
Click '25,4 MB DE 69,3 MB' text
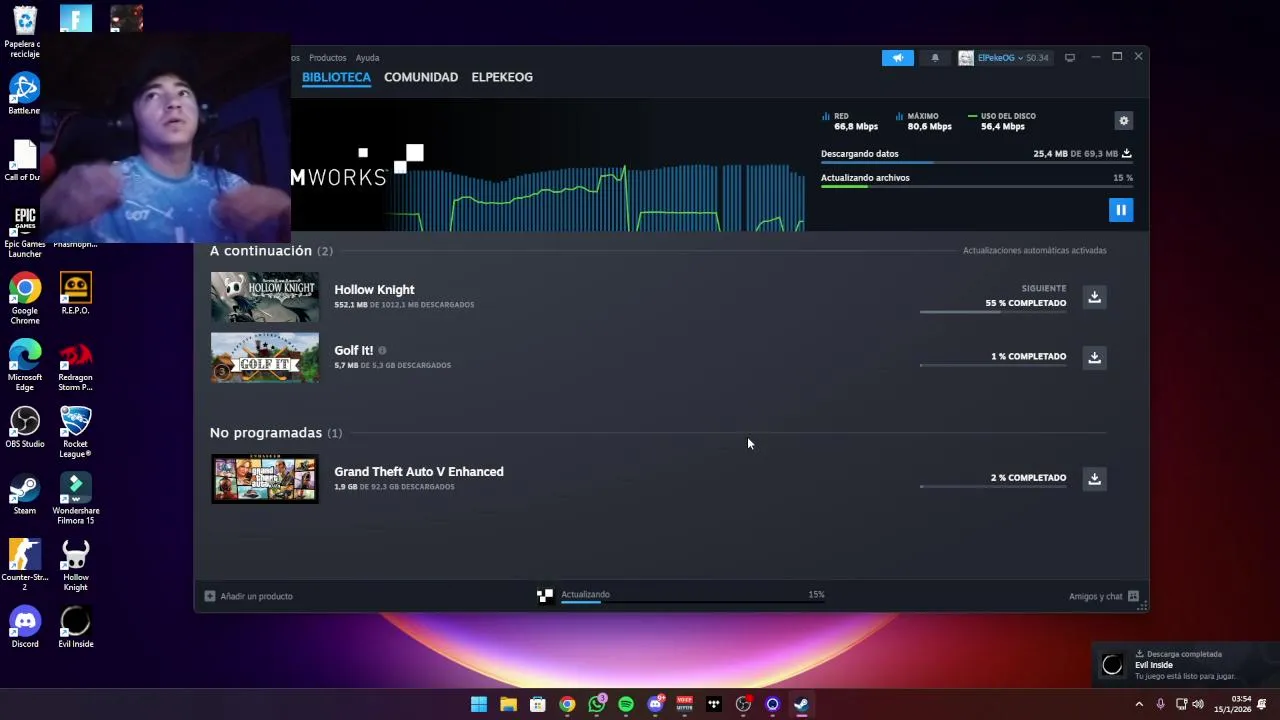[x=1075, y=154]
